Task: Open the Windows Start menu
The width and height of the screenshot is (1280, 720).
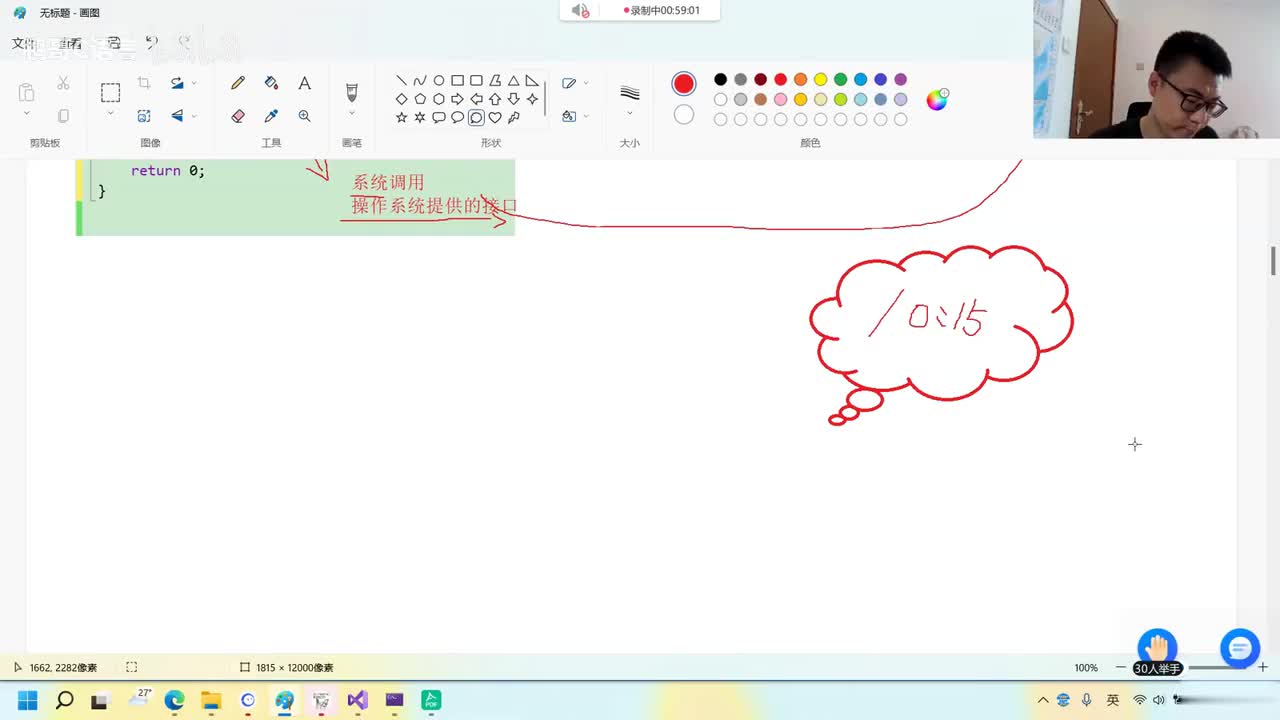Action: (x=27, y=700)
